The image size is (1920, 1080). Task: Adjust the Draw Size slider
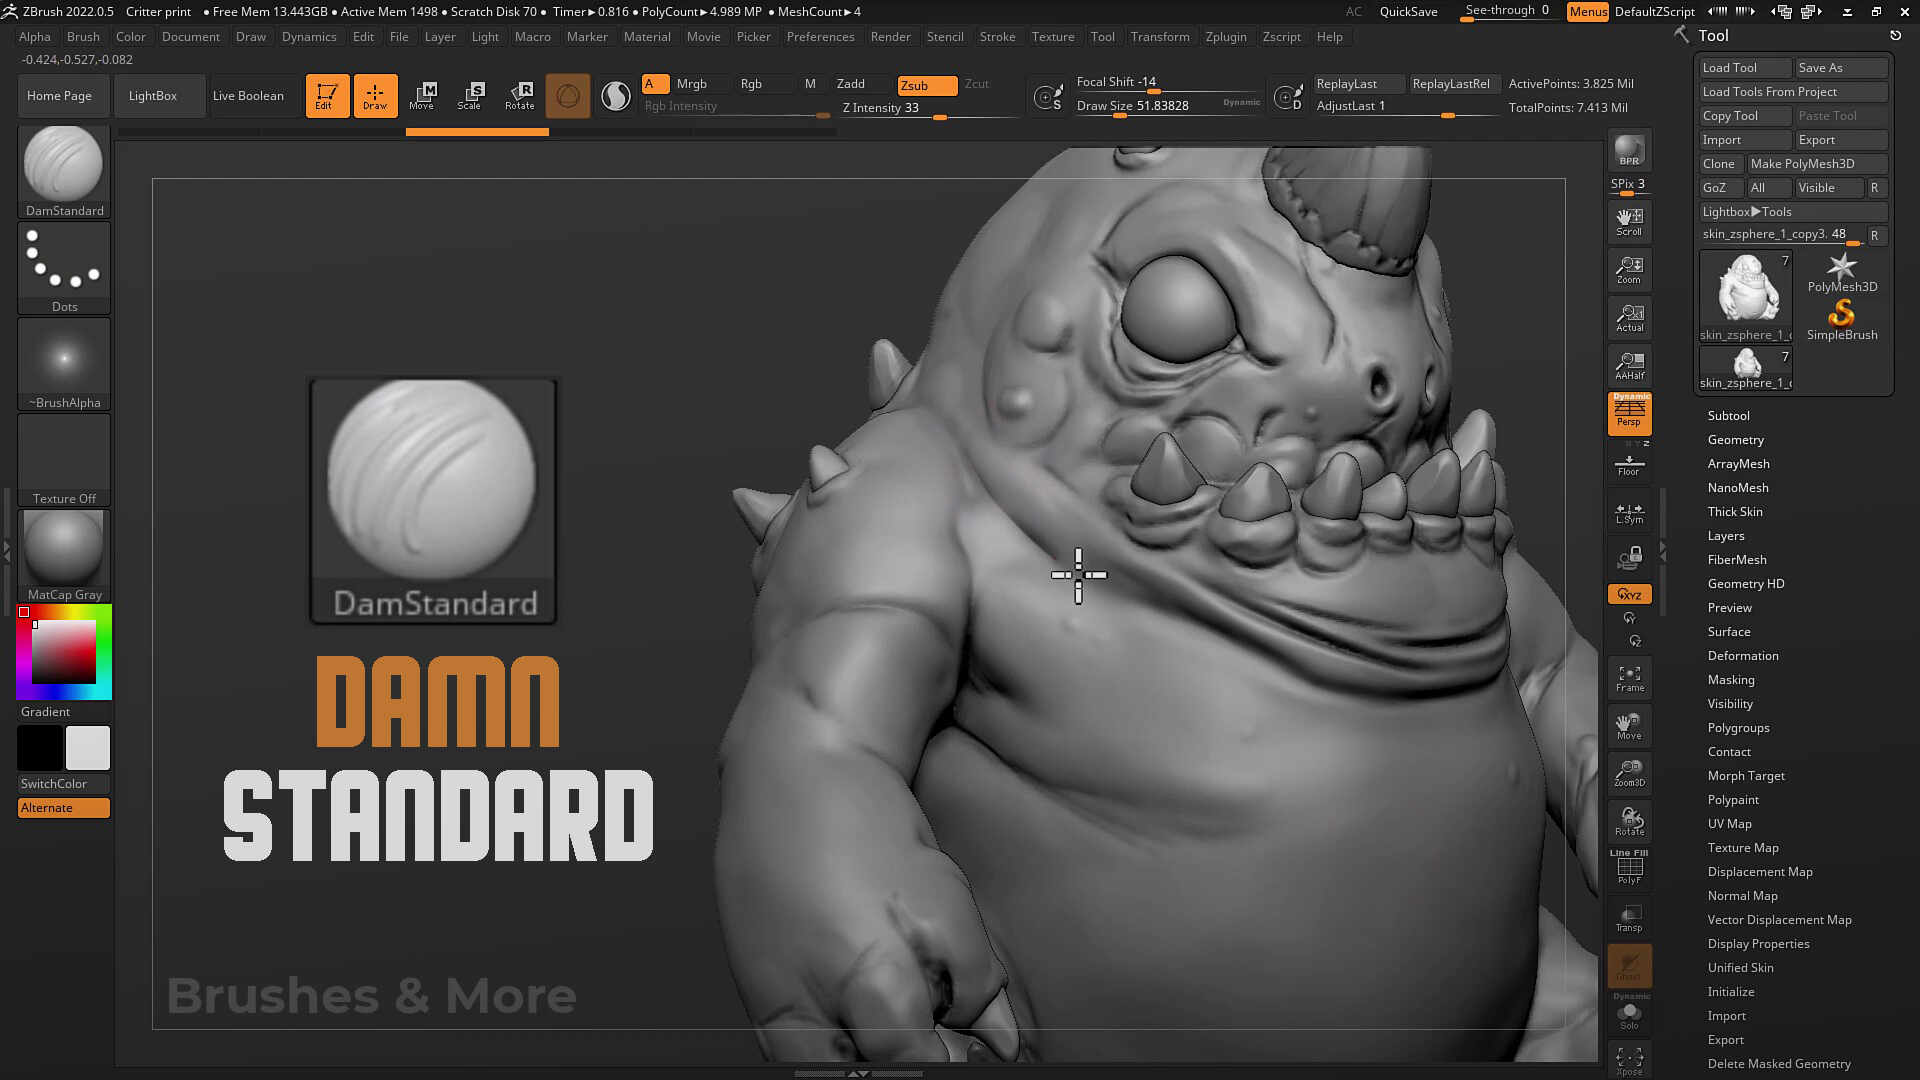[x=1168, y=106]
